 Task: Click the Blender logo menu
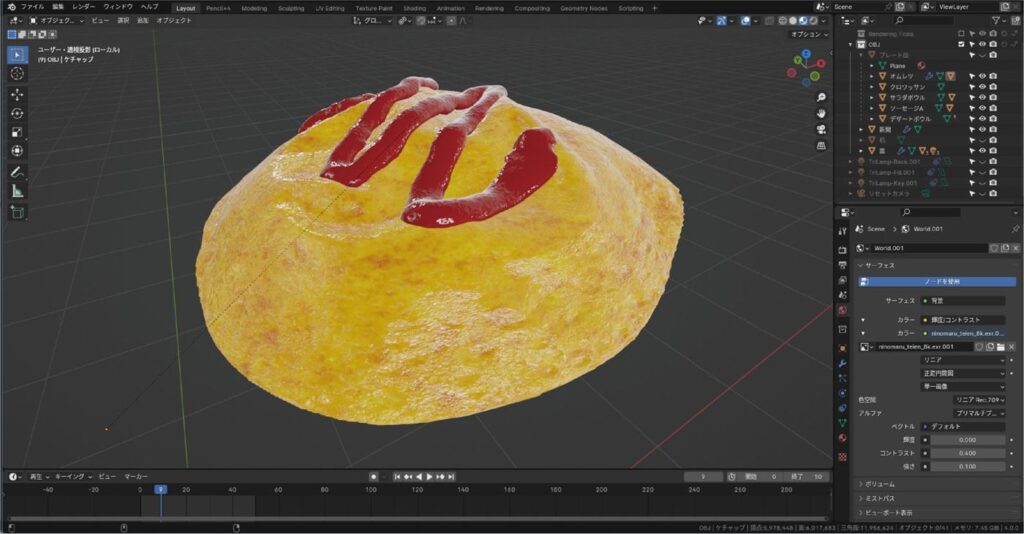pos(11,7)
